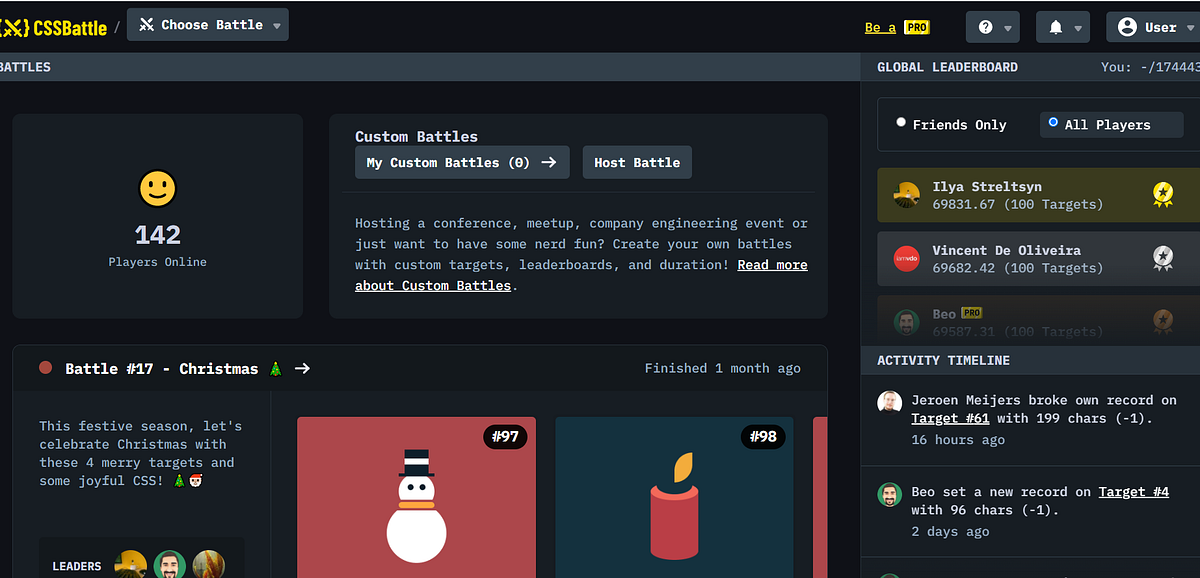Click the arrow icon next to Battle #17

(x=303, y=368)
